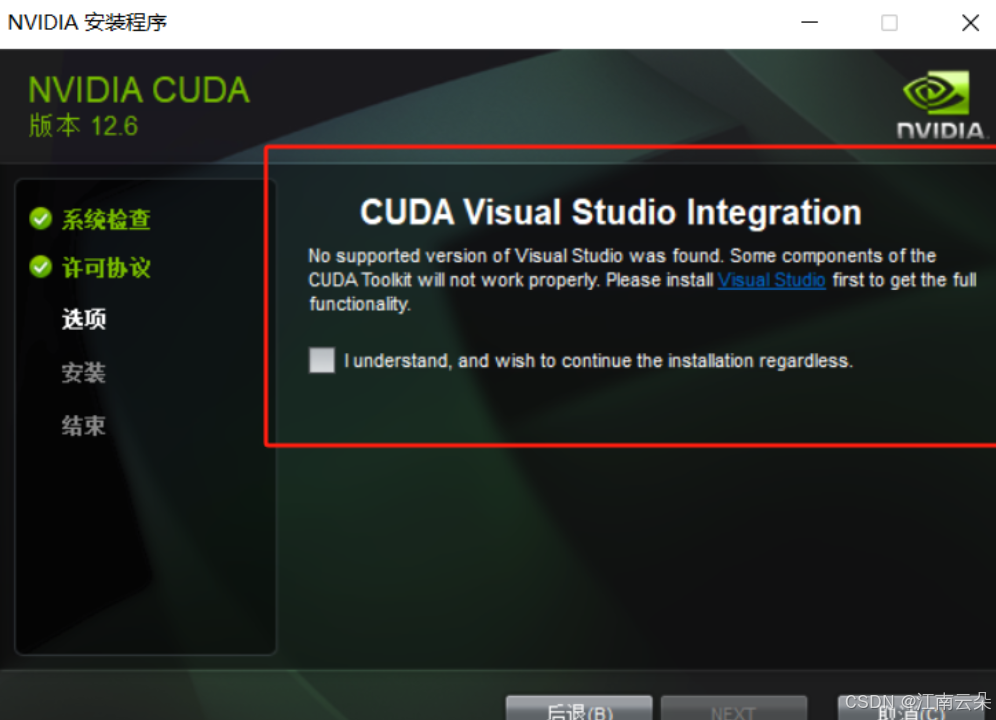The image size is (996, 720).
Task: Click the 'CUDA Visual Studio Integration' heading
Action: (610, 212)
